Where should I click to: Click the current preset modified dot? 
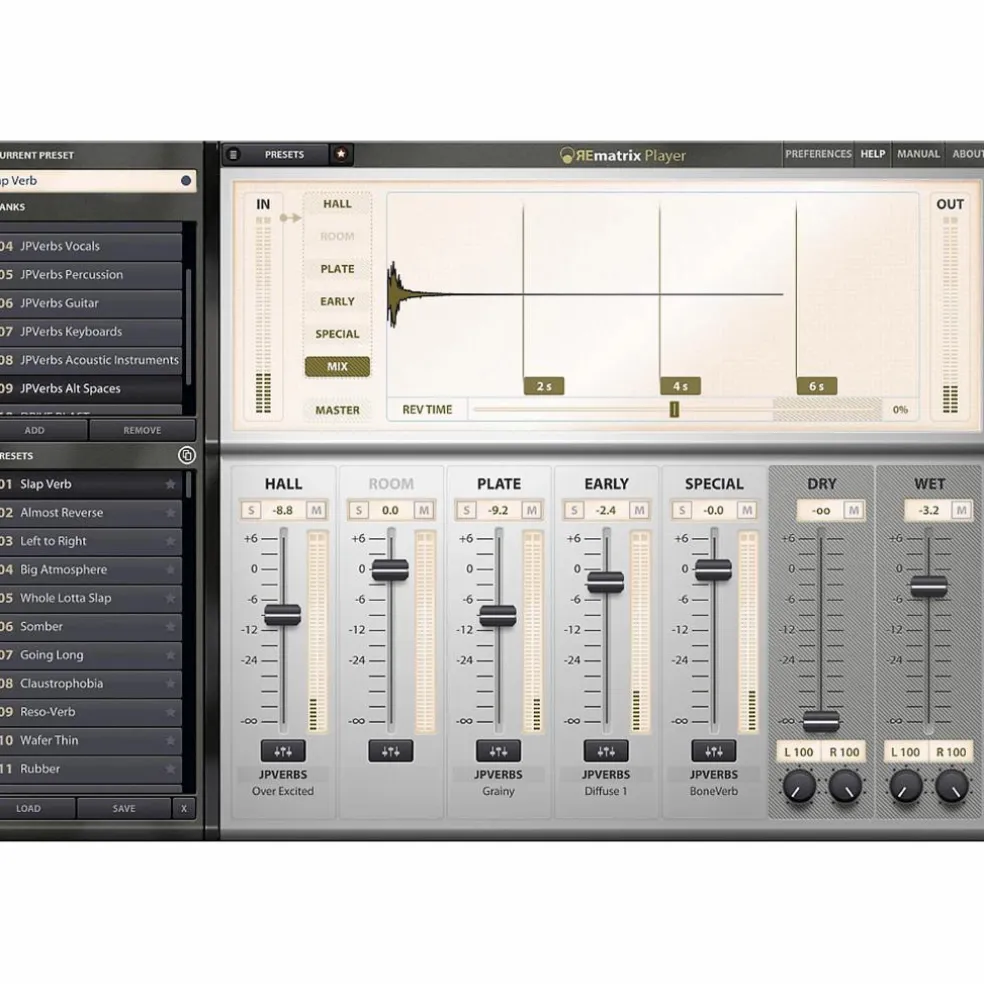pyautogui.click(x=186, y=181)
